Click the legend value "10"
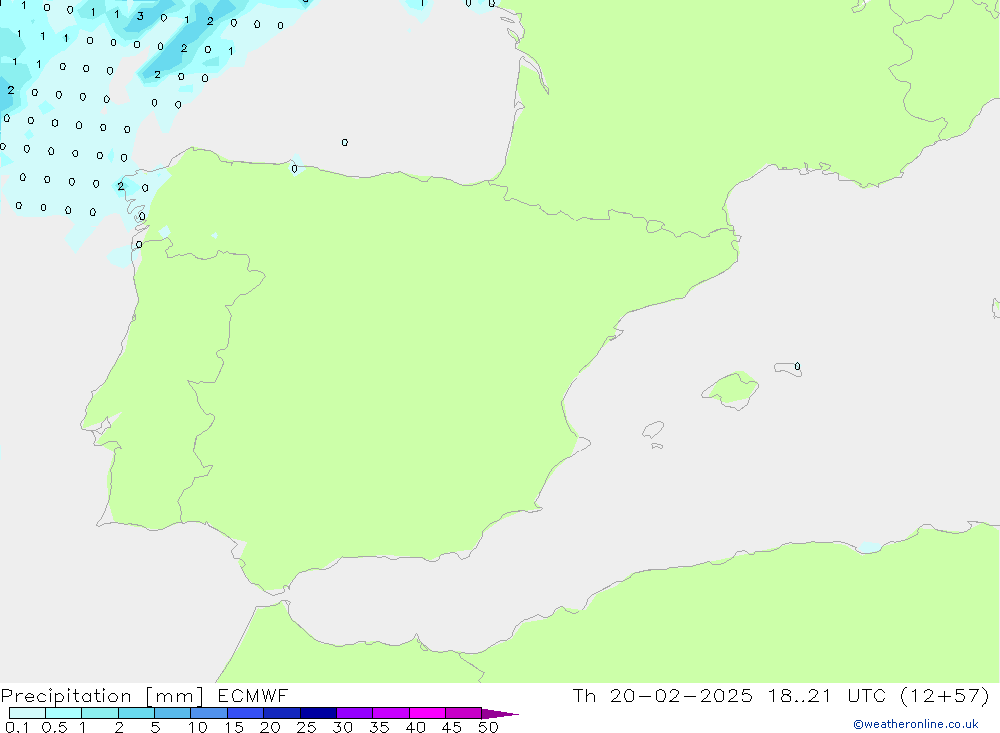1000x733 pixels. coord(198,727)
